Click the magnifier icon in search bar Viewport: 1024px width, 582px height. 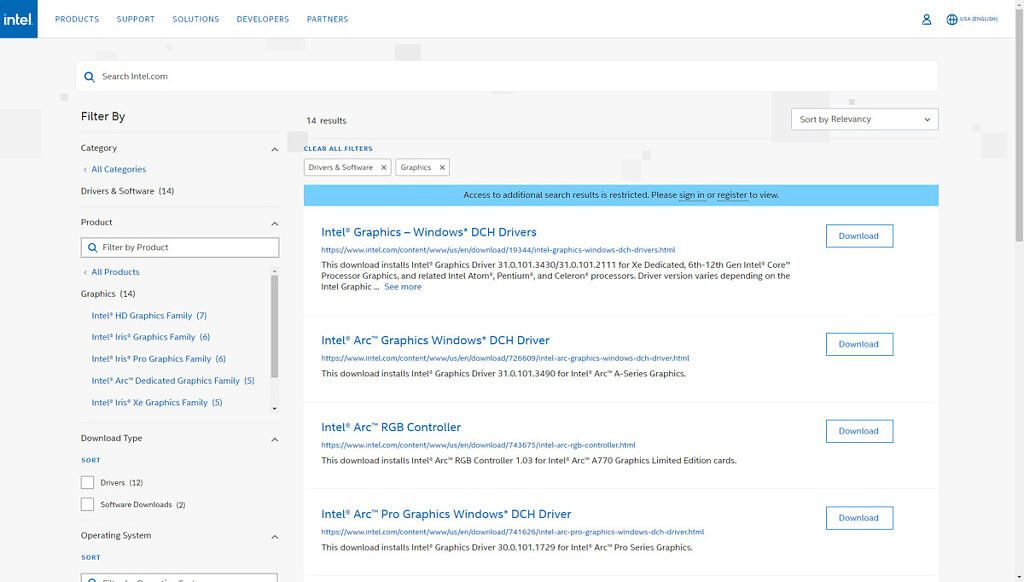(89, 76)
